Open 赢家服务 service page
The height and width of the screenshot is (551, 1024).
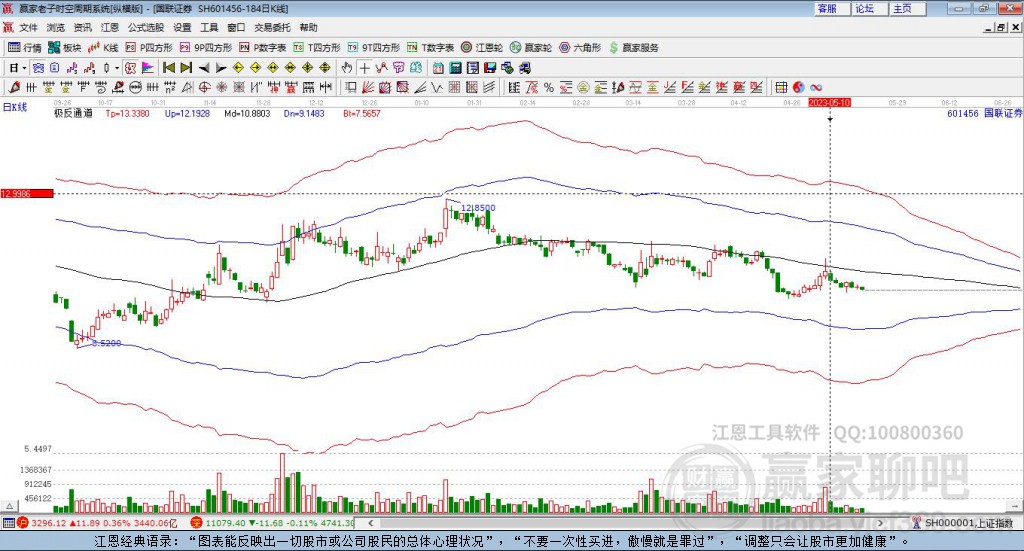(x=633, y=48)
